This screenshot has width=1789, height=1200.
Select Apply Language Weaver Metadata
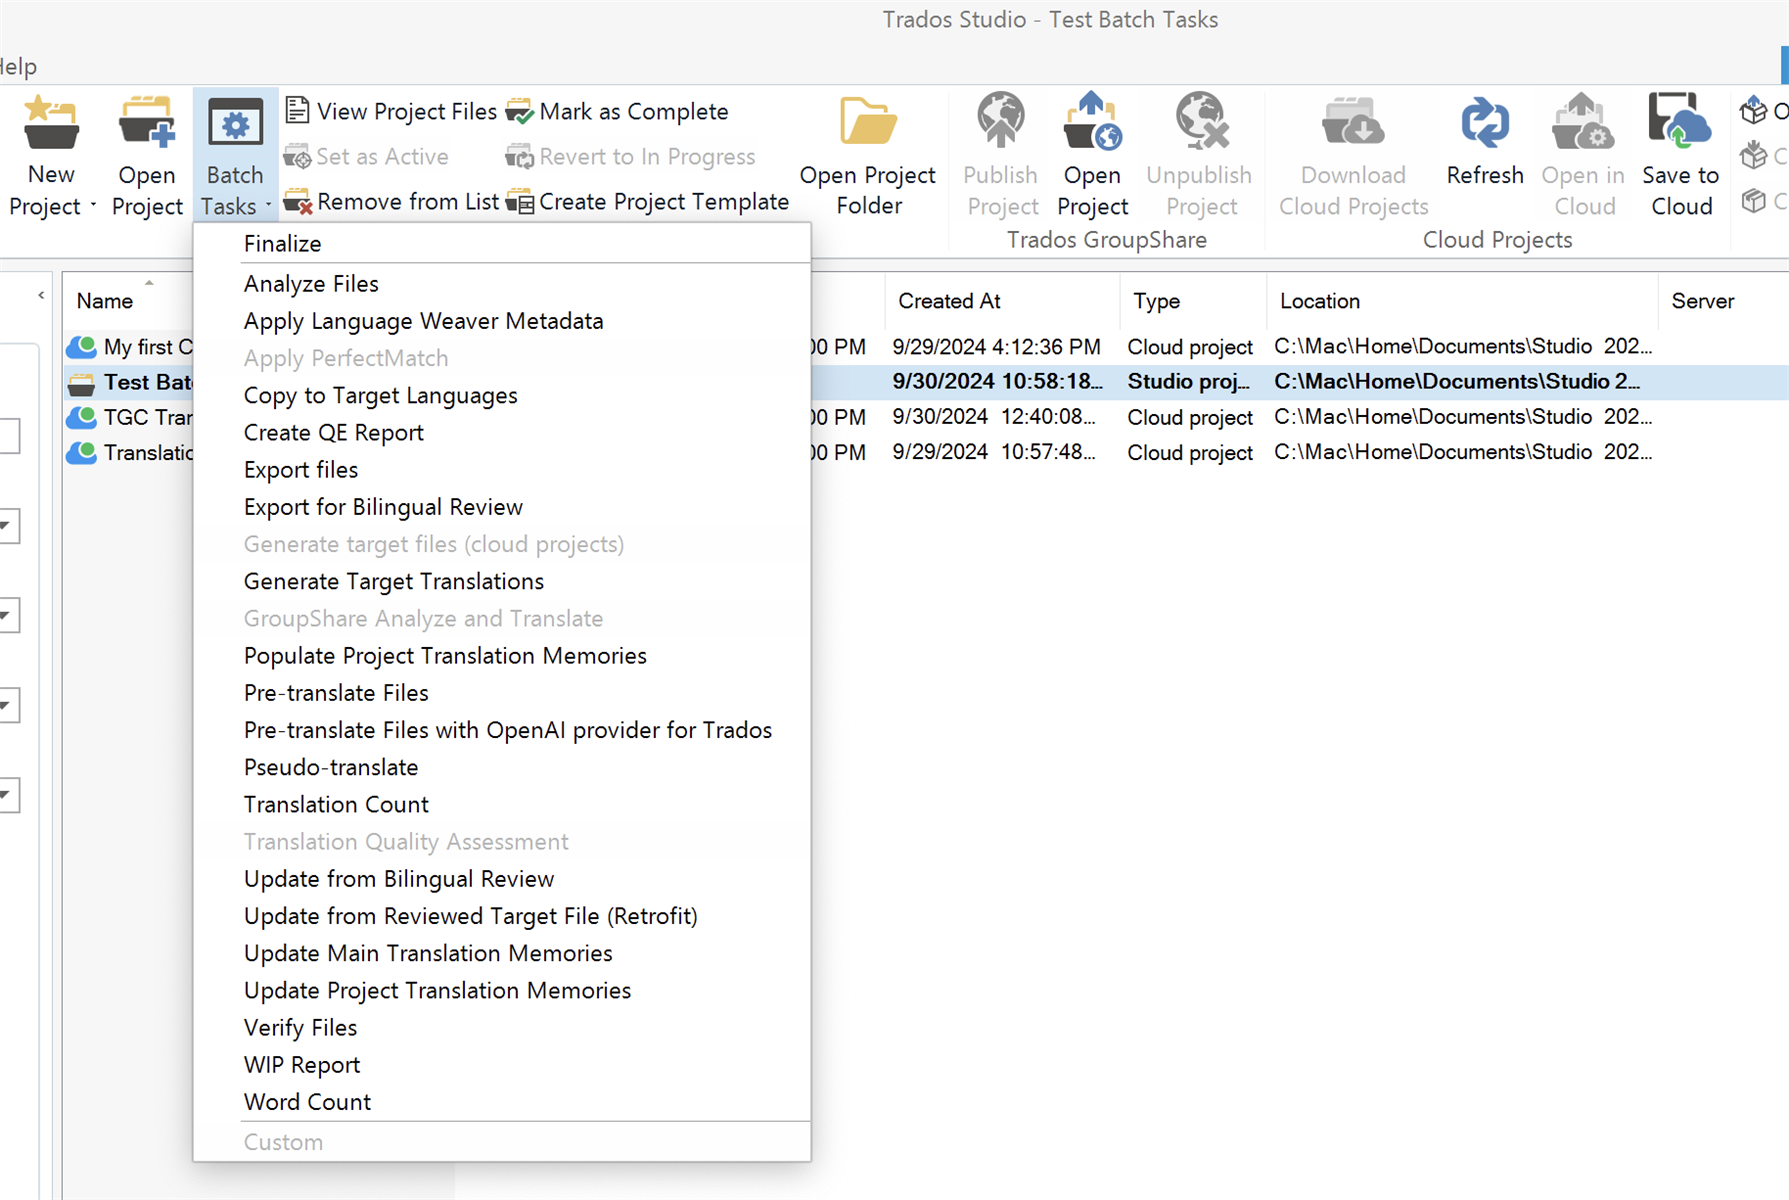click(424, 321)
